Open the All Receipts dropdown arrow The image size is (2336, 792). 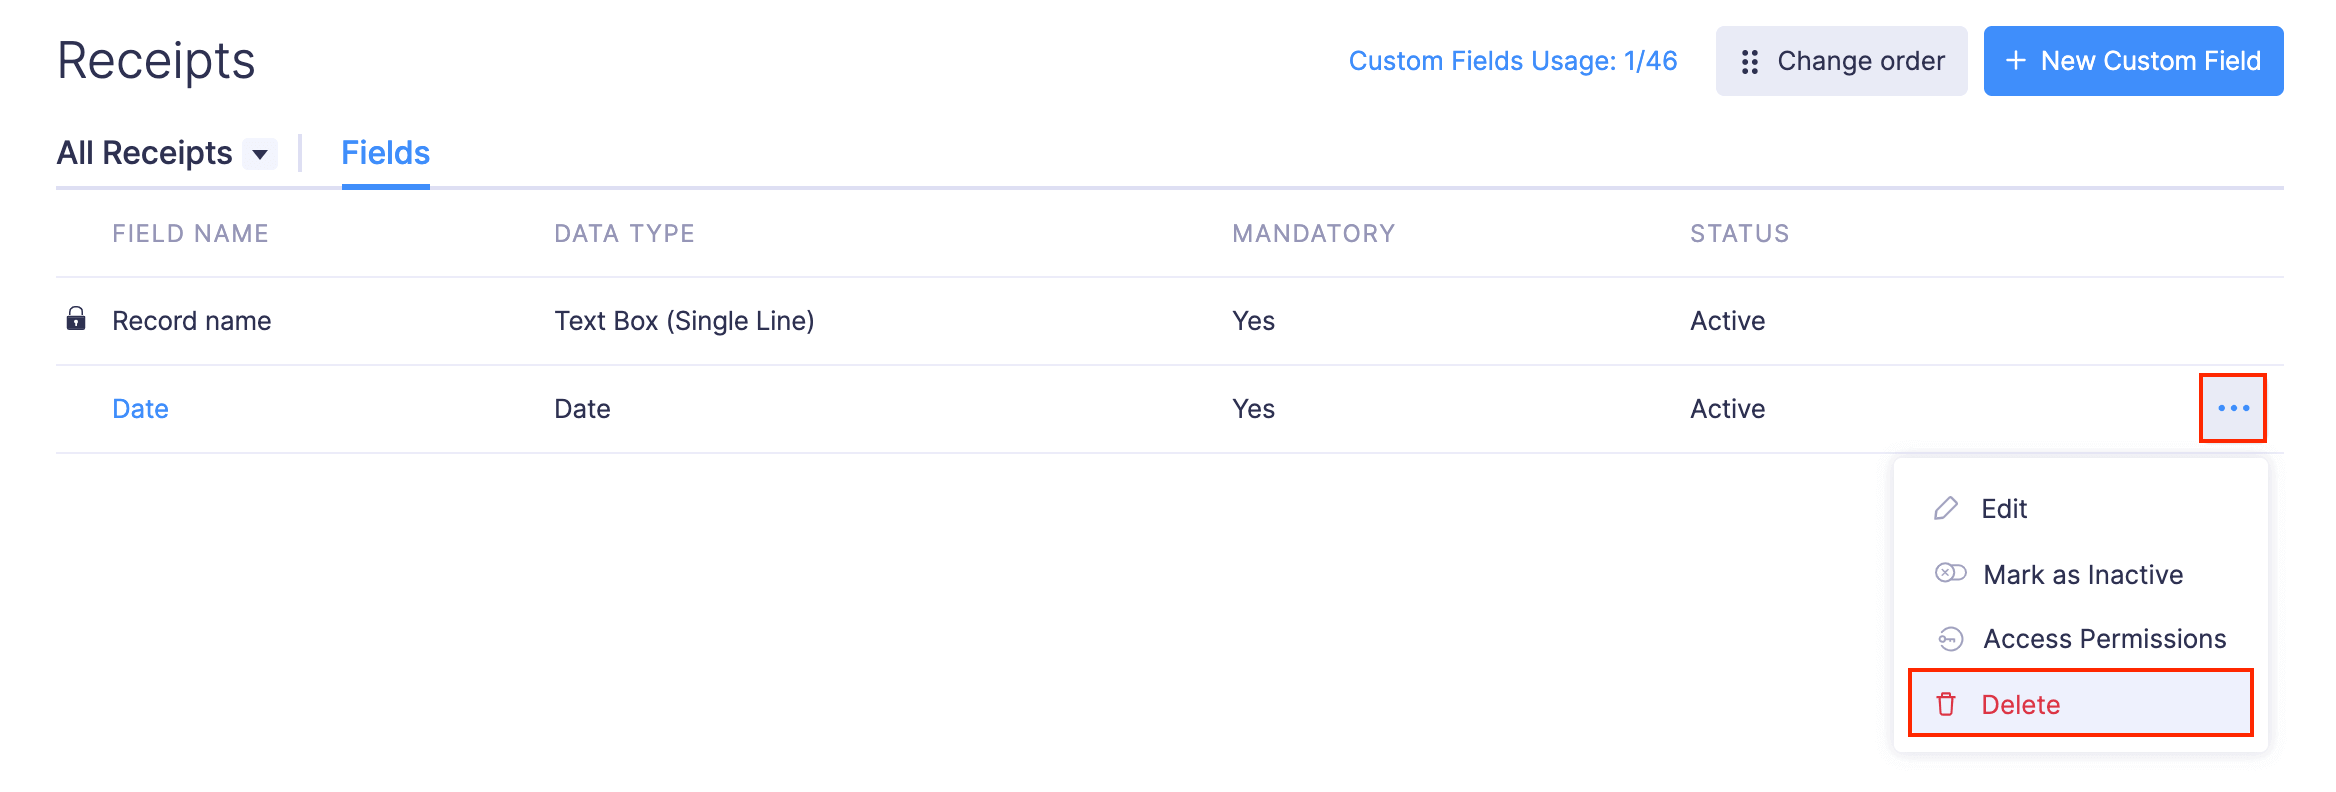point(260,154)
